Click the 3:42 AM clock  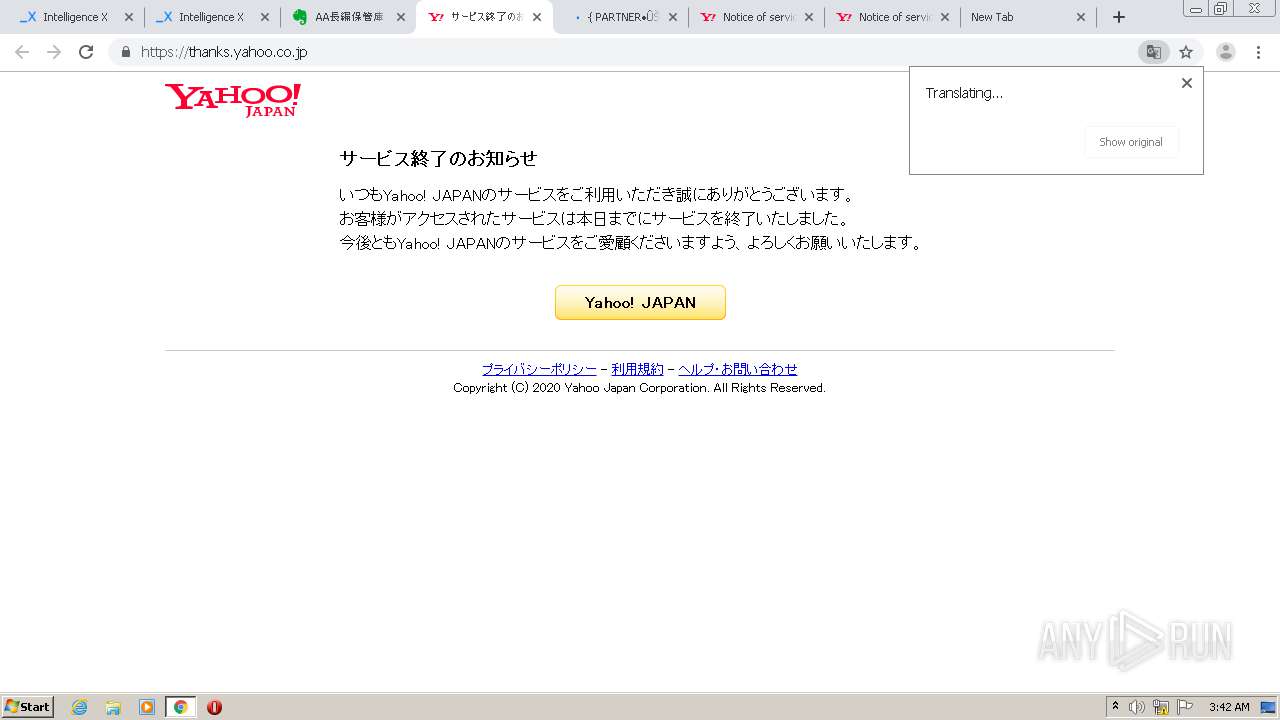pyautogui.click(x=1229, y=707)
